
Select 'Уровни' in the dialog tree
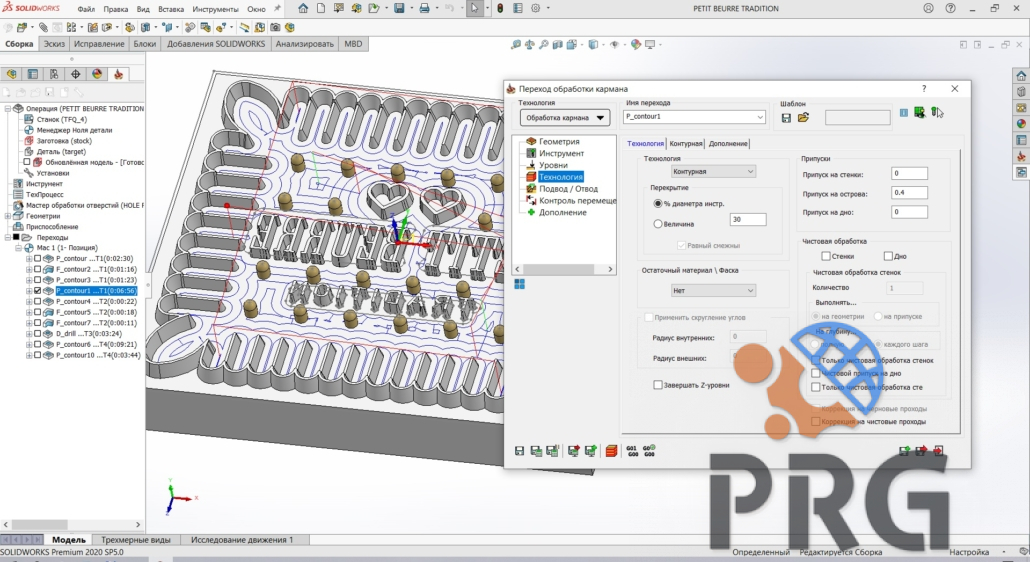[553, 165]
